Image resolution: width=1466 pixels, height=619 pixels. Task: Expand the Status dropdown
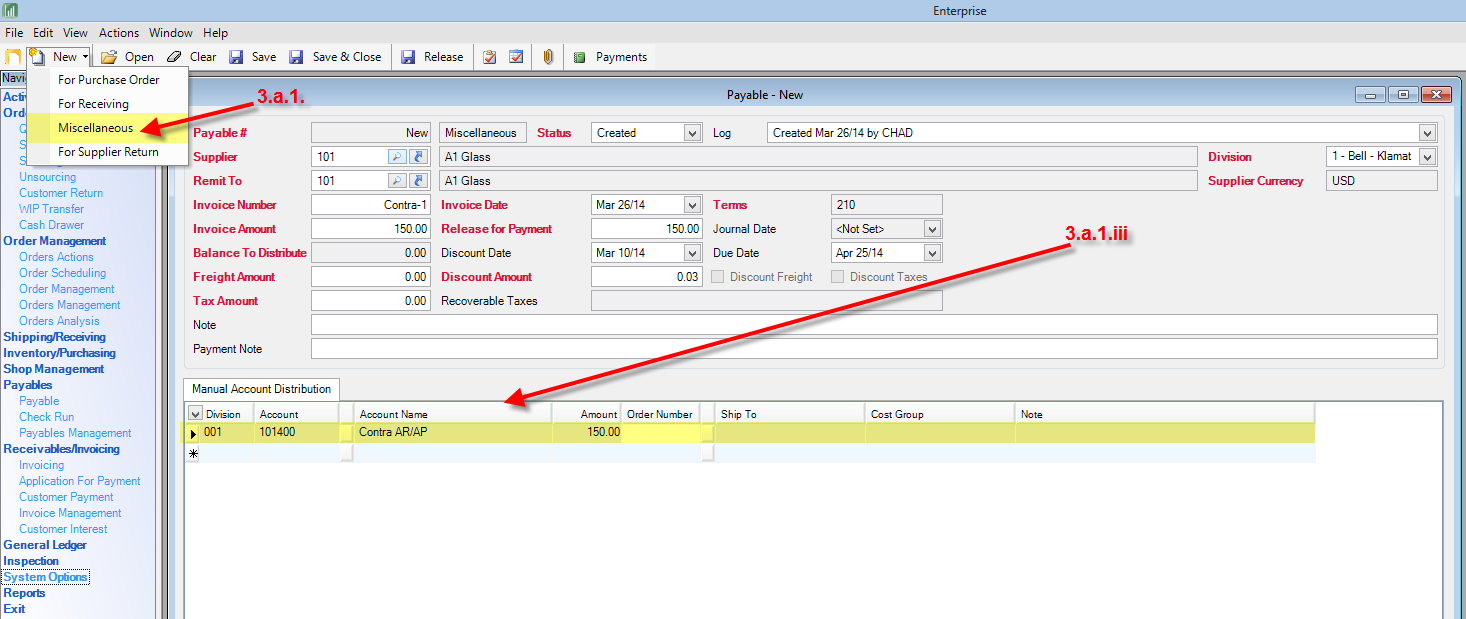[692, 133]
